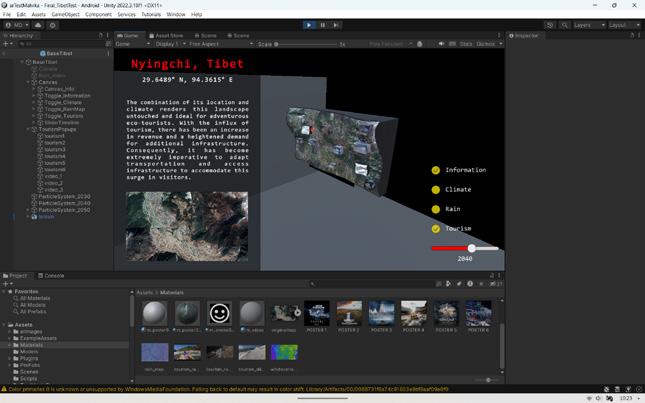This screenshot has width=645, height=403.
Task: Click the Hierarchy add plus icon
Action: [5, 44]
